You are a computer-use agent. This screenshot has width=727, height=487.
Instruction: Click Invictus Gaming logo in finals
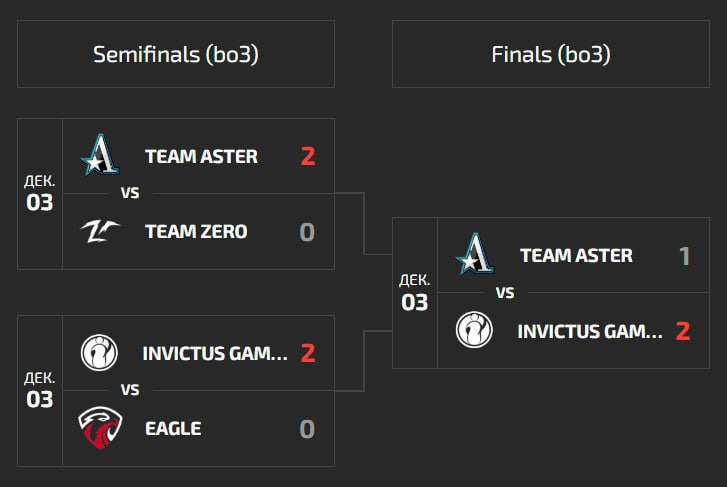(474, 330)
